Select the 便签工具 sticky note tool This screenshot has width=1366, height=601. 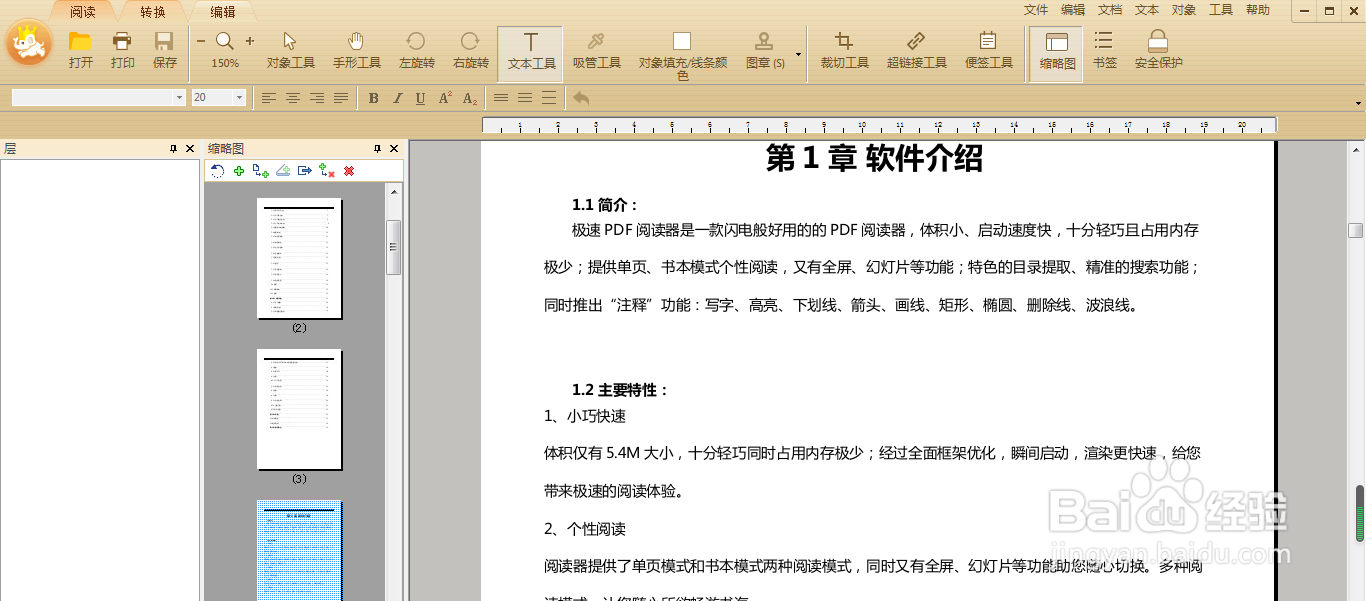point(988,50)
